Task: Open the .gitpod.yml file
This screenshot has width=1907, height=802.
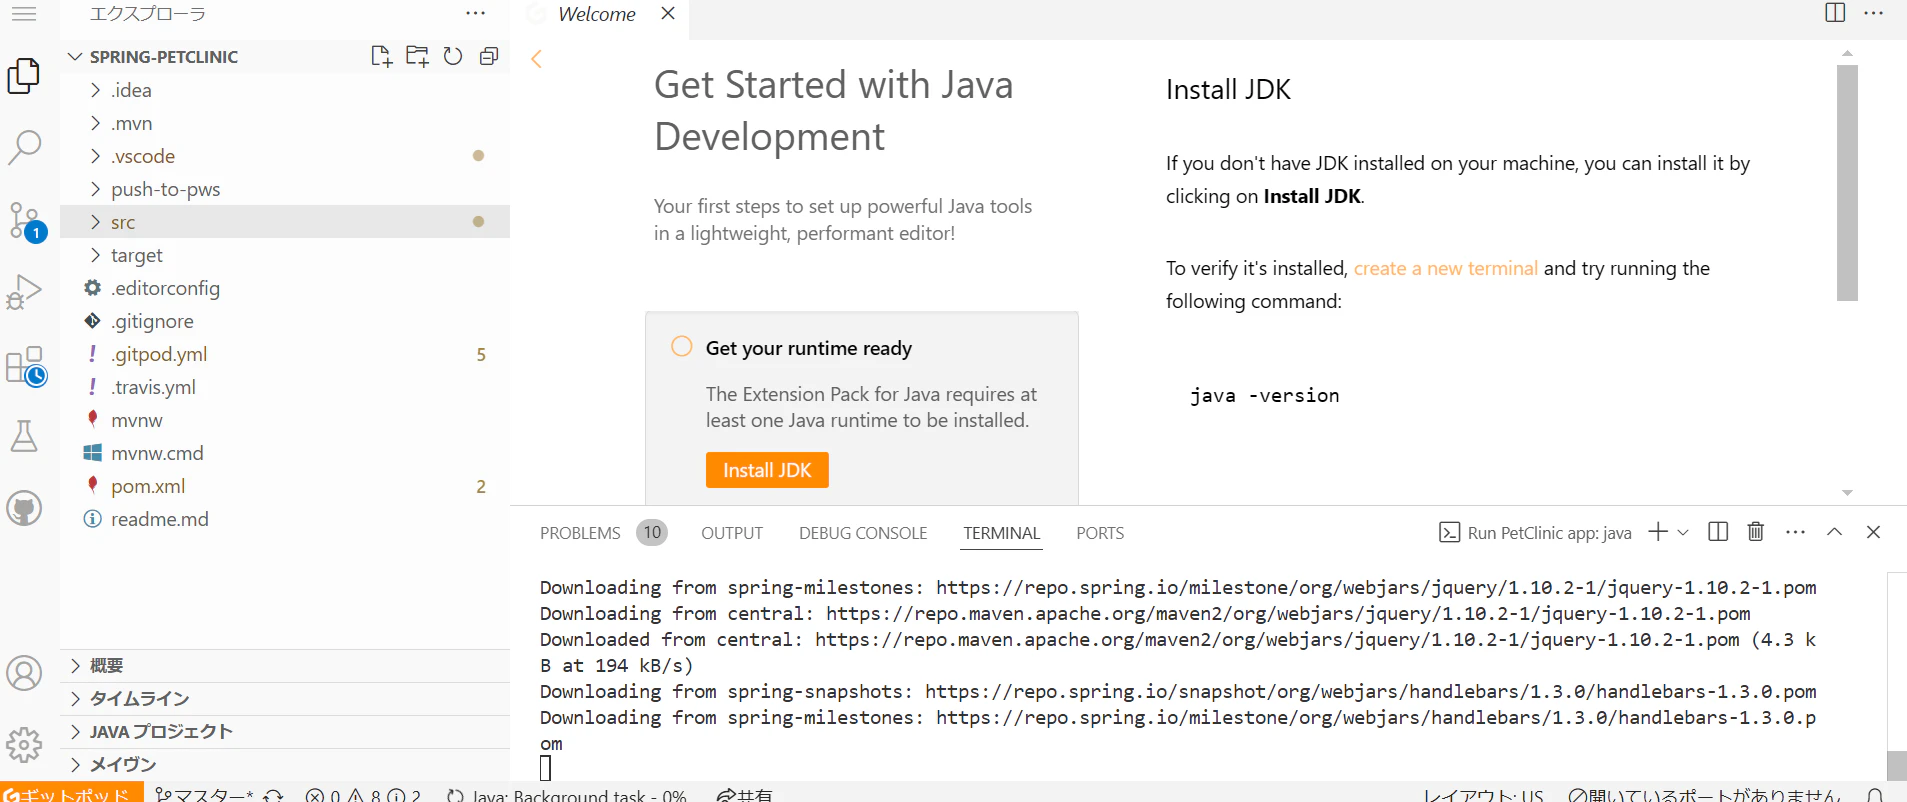Action: [x=285, y=354]
